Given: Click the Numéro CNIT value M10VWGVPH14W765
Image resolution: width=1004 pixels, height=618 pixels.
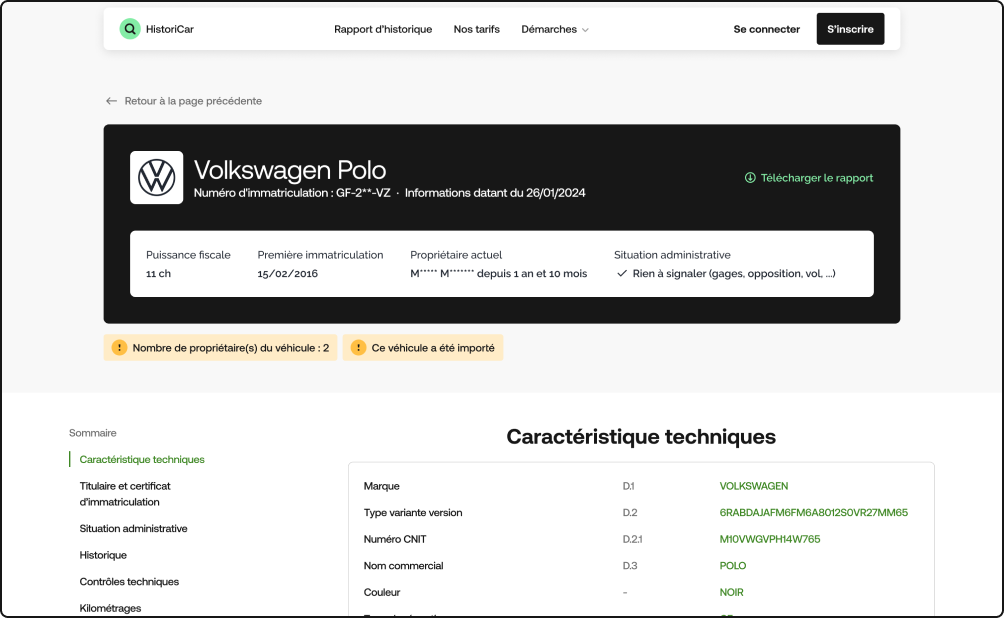Looking at the screenshot, I should [x=770, y=539].
